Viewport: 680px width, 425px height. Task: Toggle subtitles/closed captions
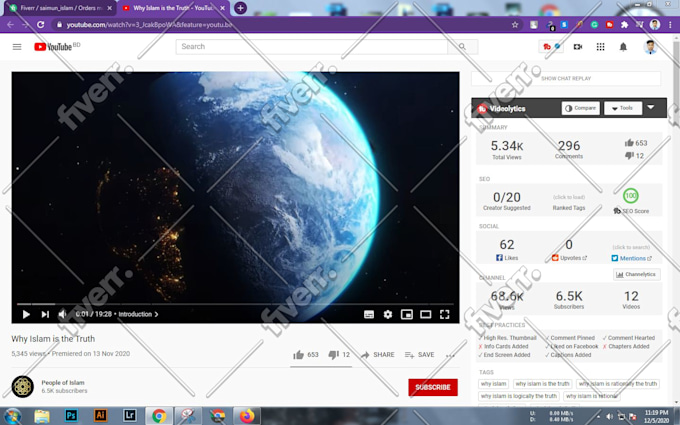tap(369, 314)
